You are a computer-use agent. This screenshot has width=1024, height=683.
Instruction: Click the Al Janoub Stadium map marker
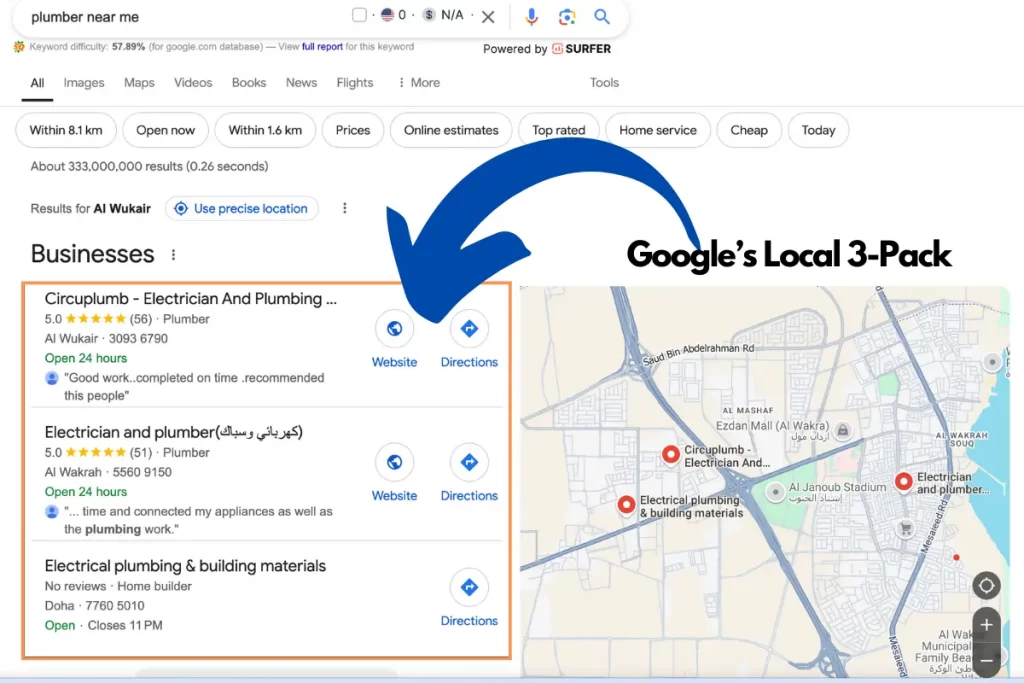775,491
